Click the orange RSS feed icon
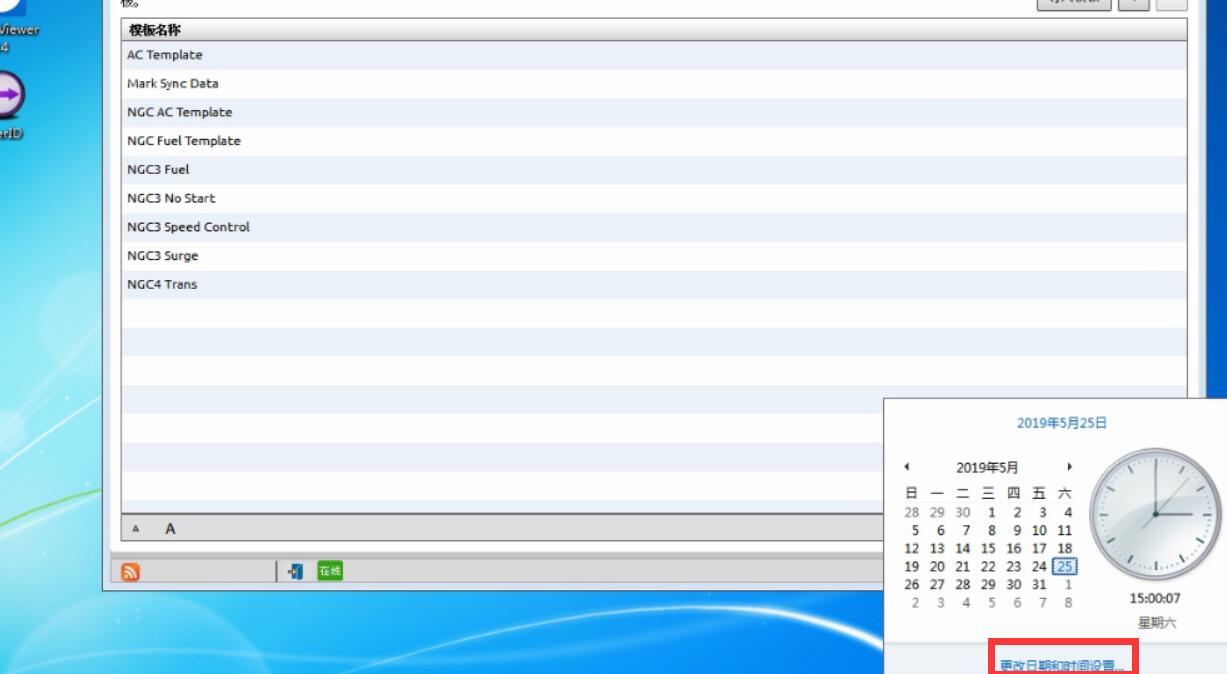The height and width of the screenshot is (674, 1227). (130, 572)
